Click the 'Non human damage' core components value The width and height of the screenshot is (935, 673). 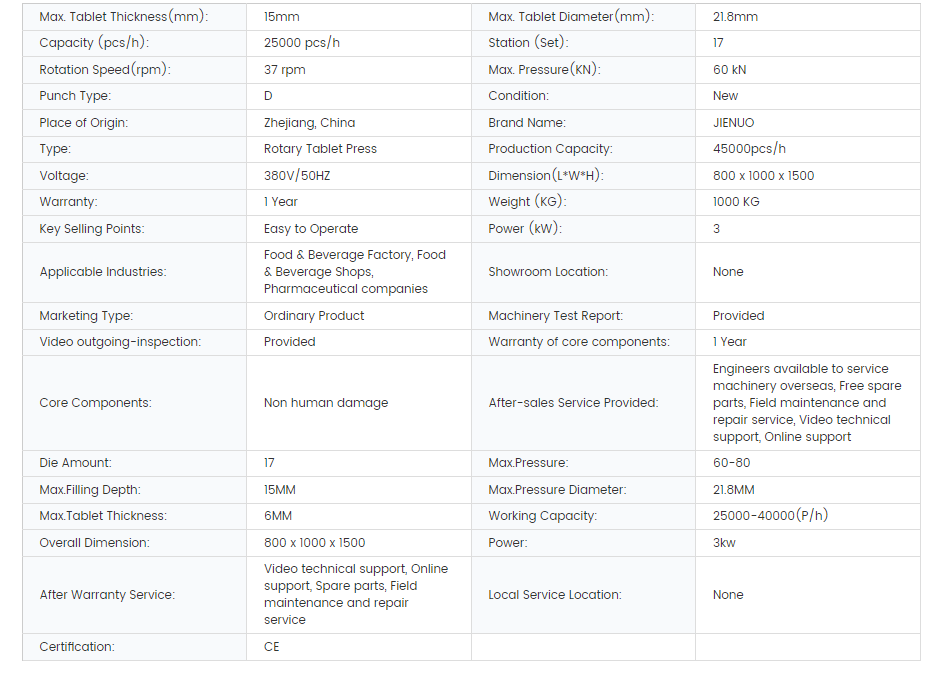point(326,403)
